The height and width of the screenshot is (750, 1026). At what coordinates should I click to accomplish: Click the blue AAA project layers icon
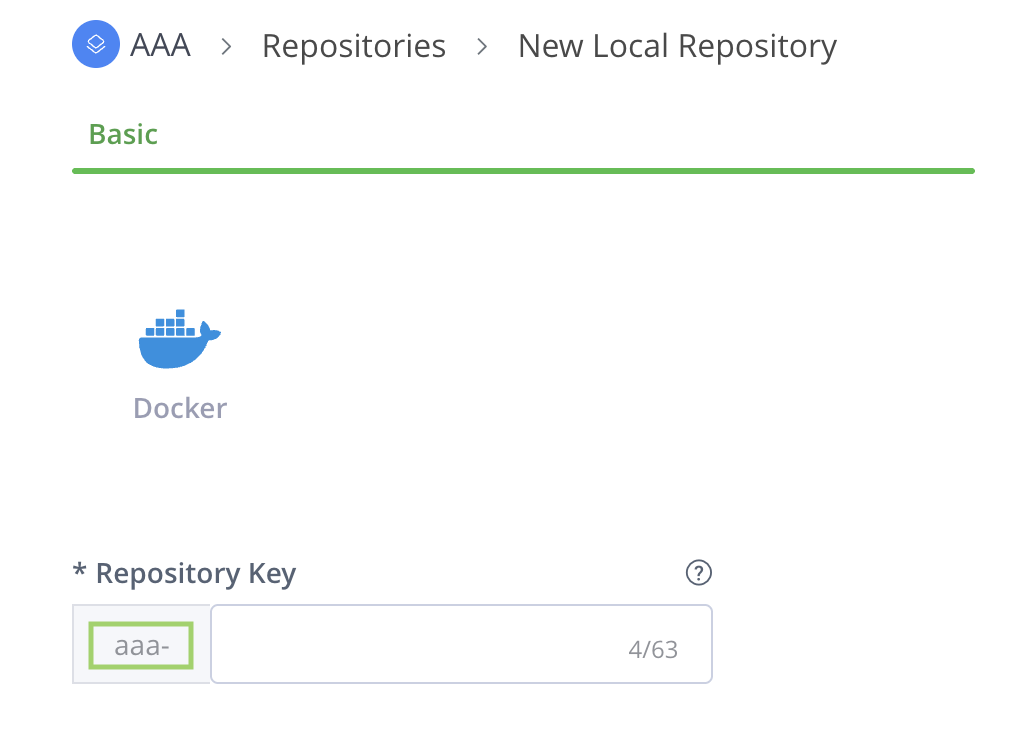pos(96,45)
